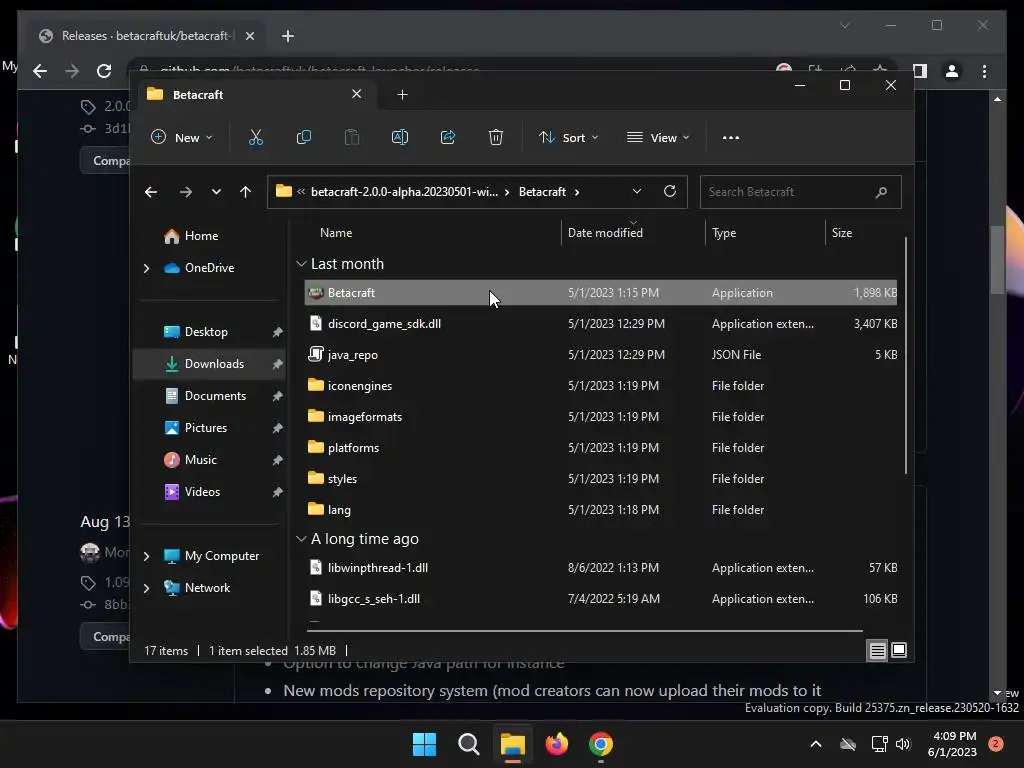Open Home in navigation pane

tap(201, 236)
